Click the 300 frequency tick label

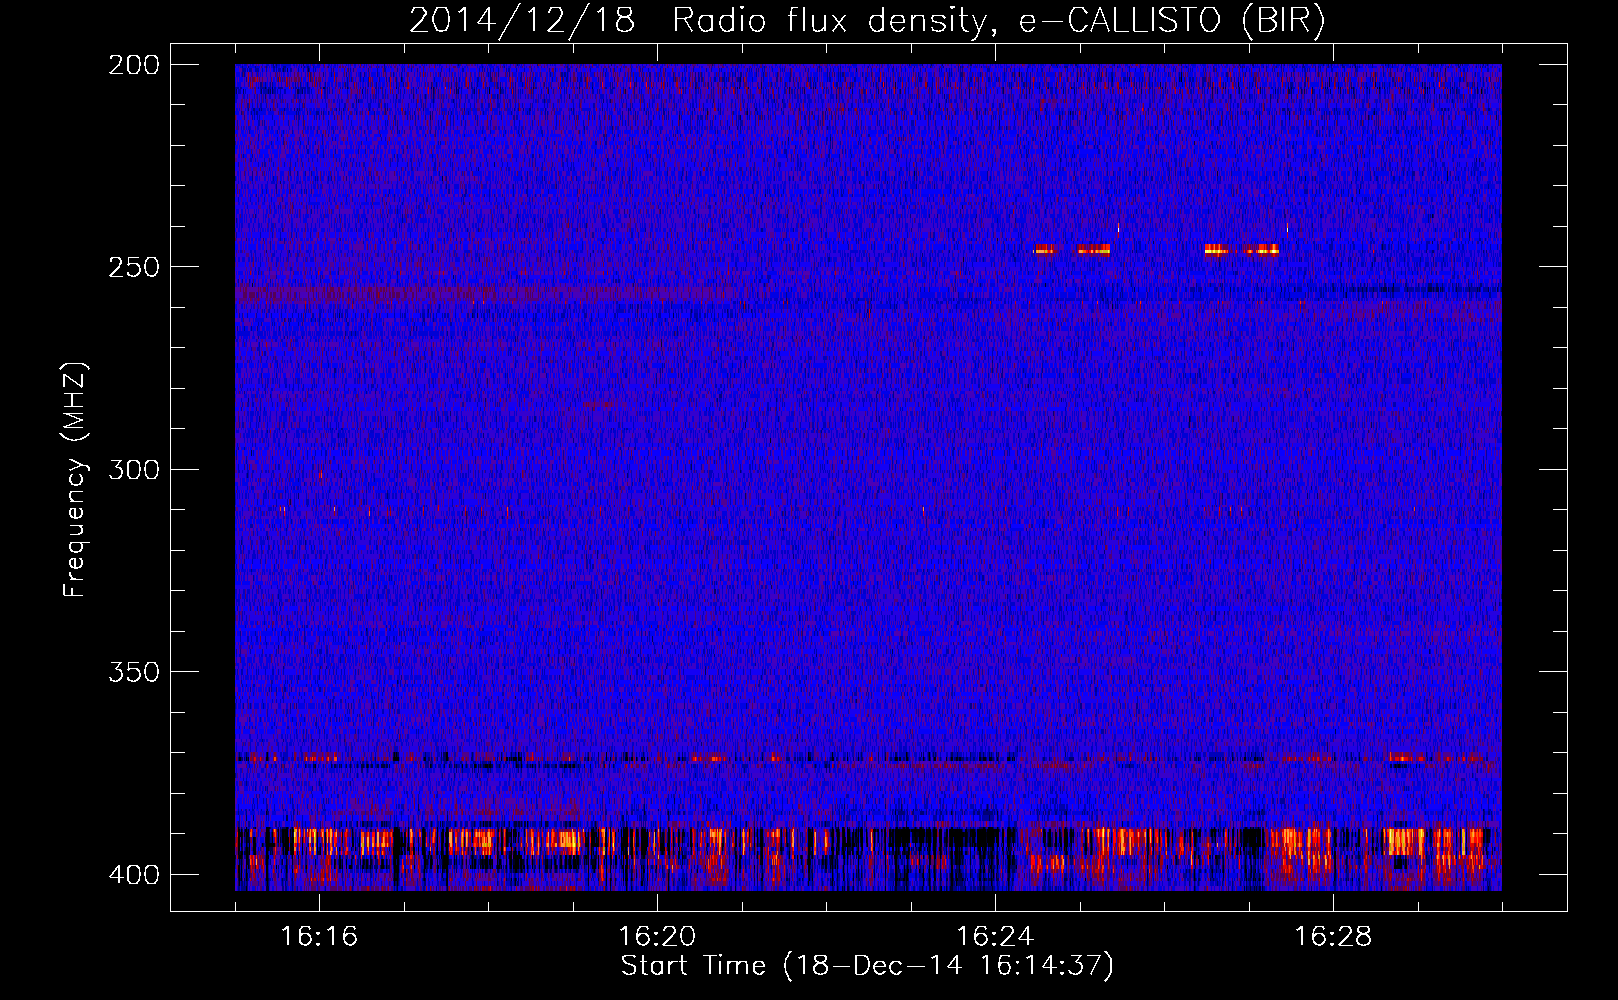click(x=134, y=470)
